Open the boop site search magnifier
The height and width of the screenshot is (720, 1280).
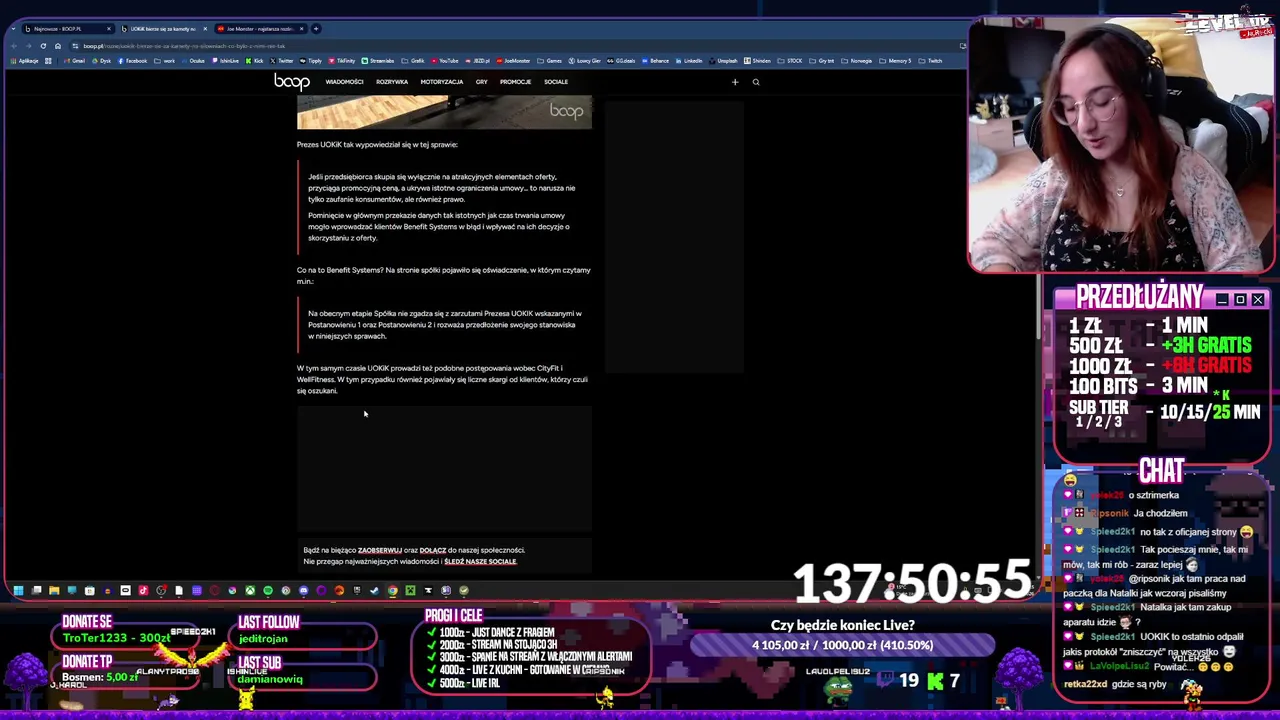point(756,82)
